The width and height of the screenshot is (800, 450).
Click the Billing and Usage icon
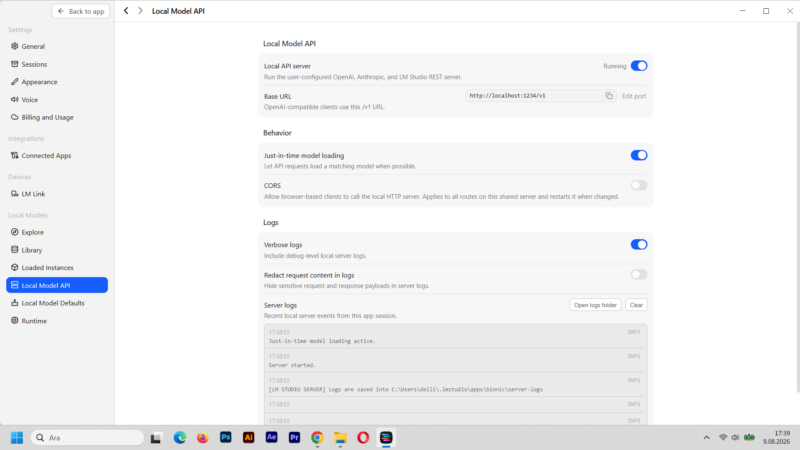14,117
